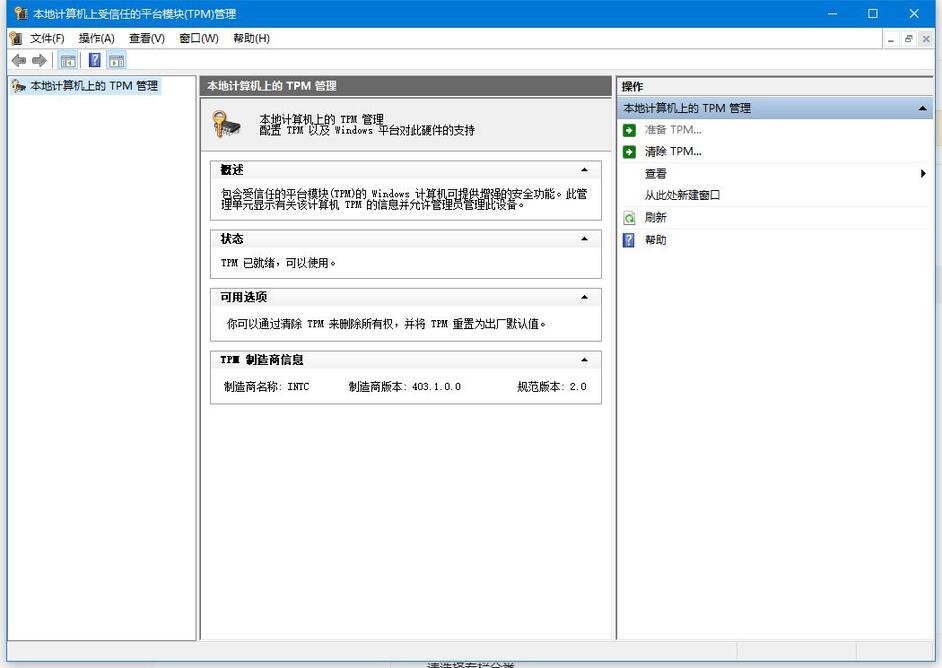
Task: Expand the 查看 submenu arrow in actions pane
Action: tap(923, 174)
